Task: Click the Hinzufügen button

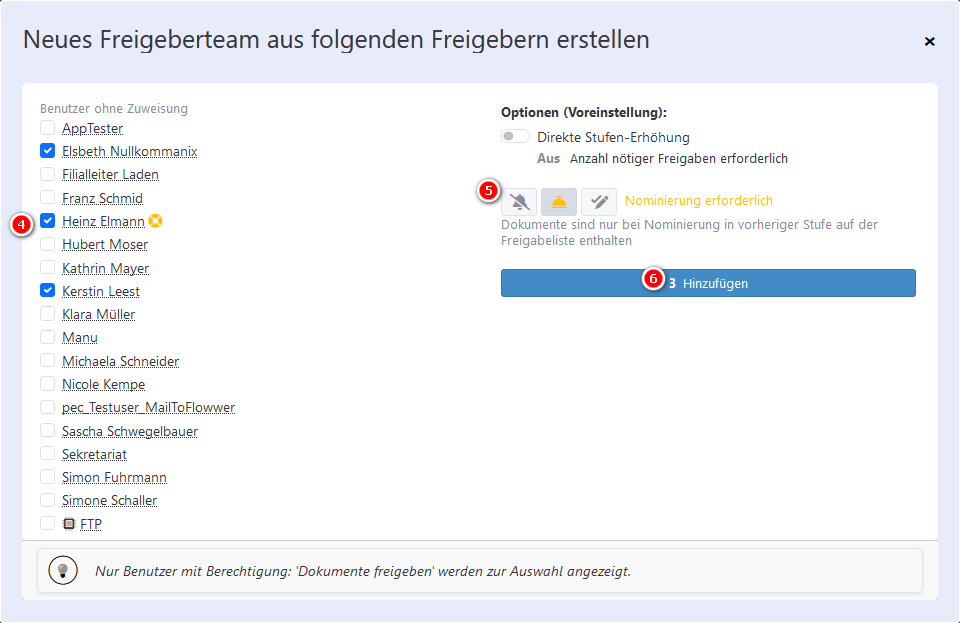Action: pyautogui.click(x=708, y=283)
